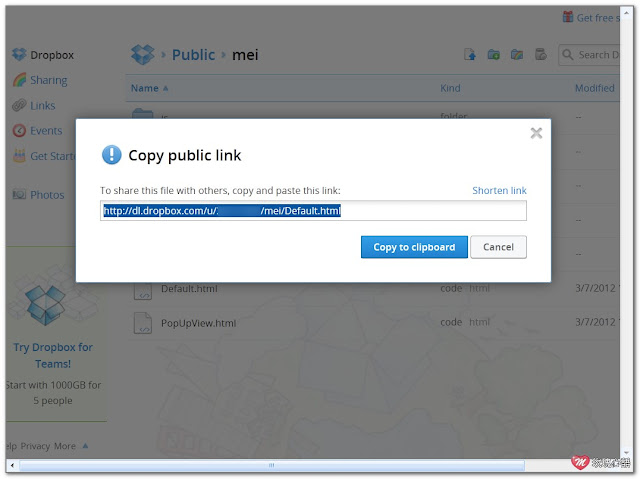640x479 pixels.
Task: Expand the More footer menu
Action: (x=71, y=446)
